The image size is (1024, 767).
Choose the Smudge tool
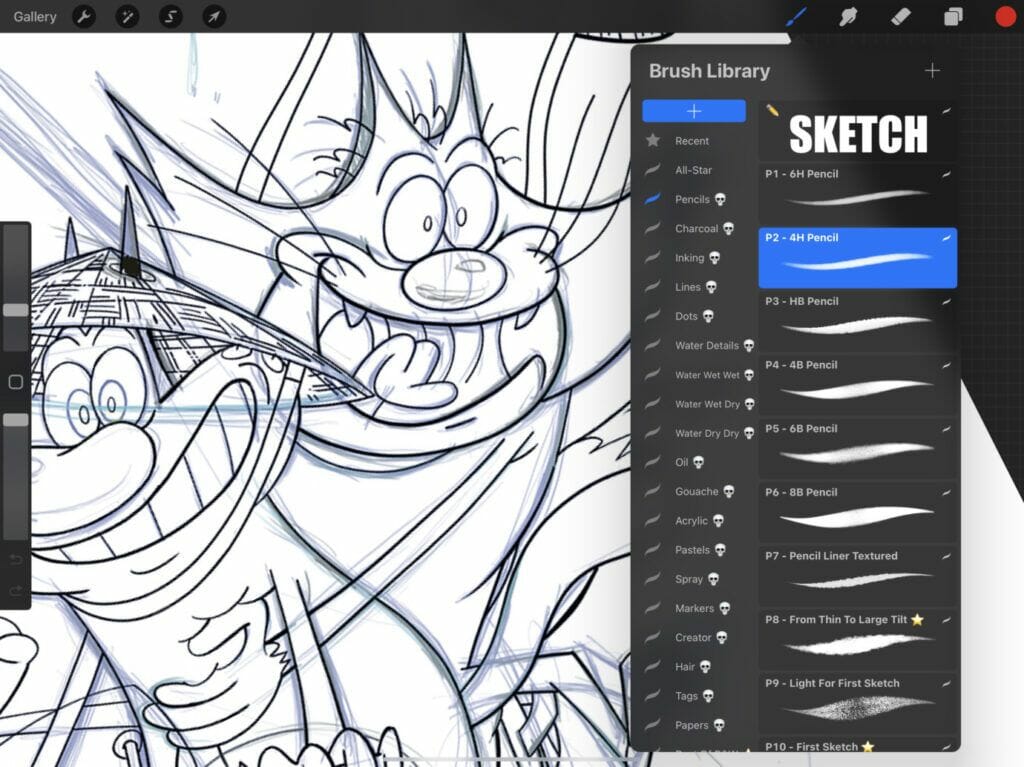[848, 16]
